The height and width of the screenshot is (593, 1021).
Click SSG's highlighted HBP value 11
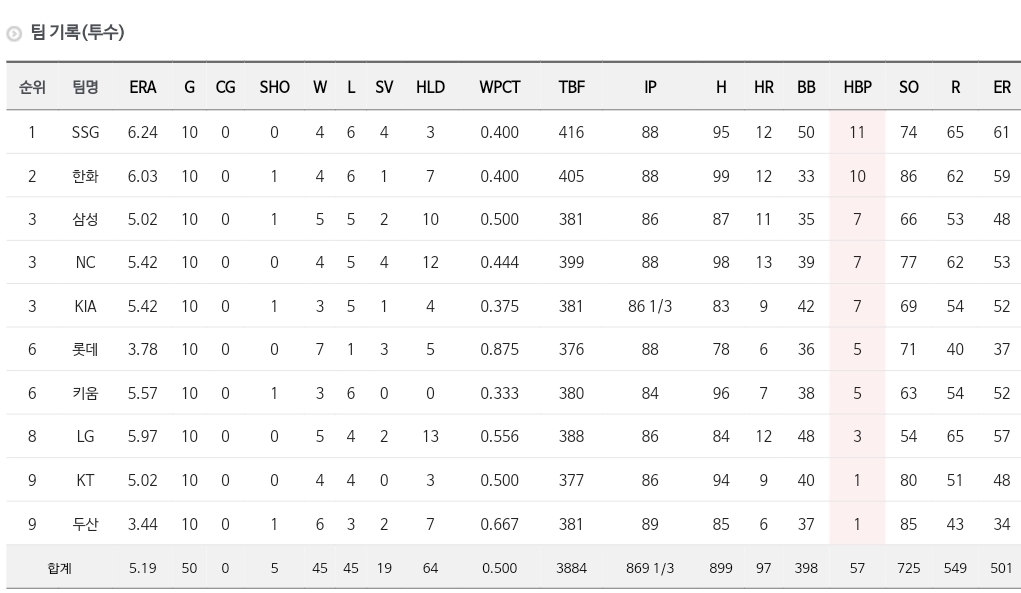point(857,132)
